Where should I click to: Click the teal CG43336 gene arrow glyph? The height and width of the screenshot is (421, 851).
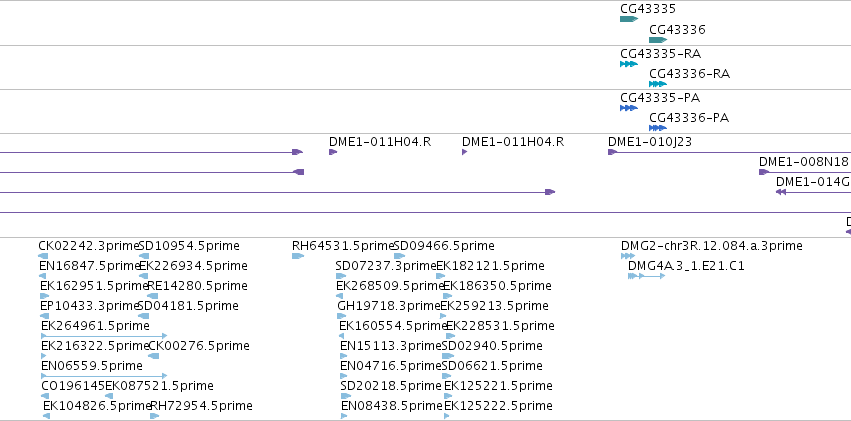[x=658, y=40]
